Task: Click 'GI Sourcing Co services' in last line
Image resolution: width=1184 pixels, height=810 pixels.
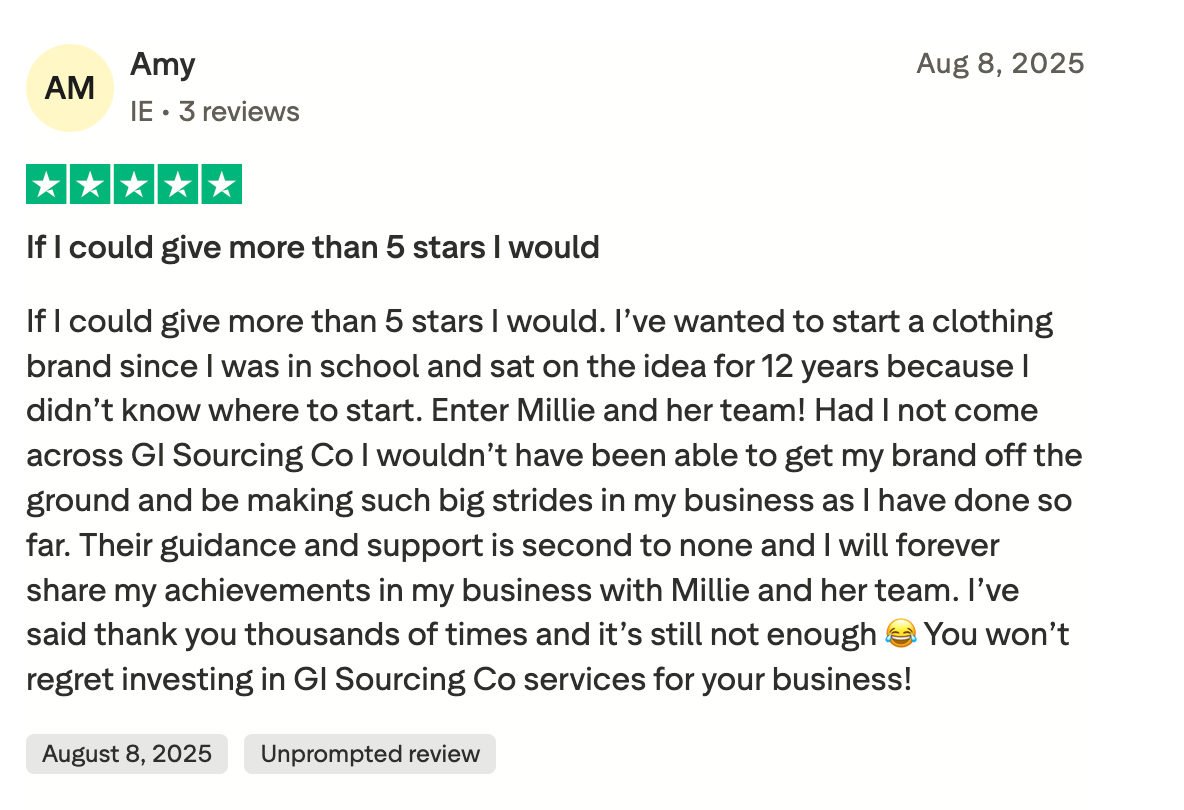Action: tap(470, 679)
